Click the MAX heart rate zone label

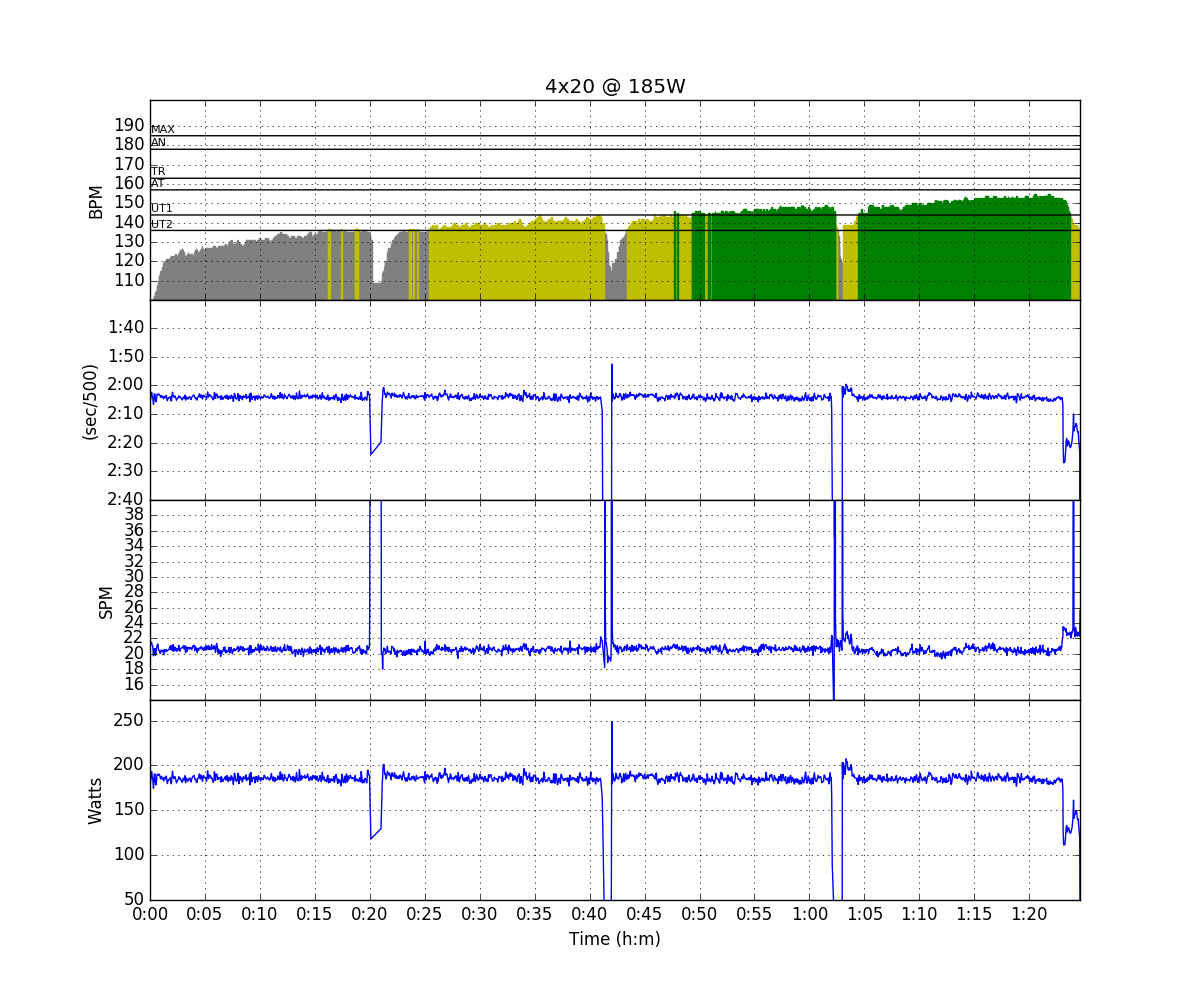pos(162,130)
